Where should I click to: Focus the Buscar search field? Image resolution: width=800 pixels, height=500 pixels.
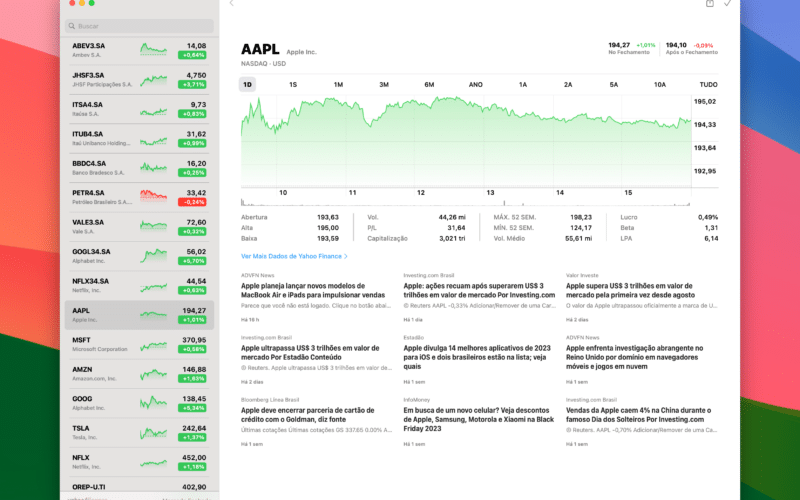coord(139,26)
